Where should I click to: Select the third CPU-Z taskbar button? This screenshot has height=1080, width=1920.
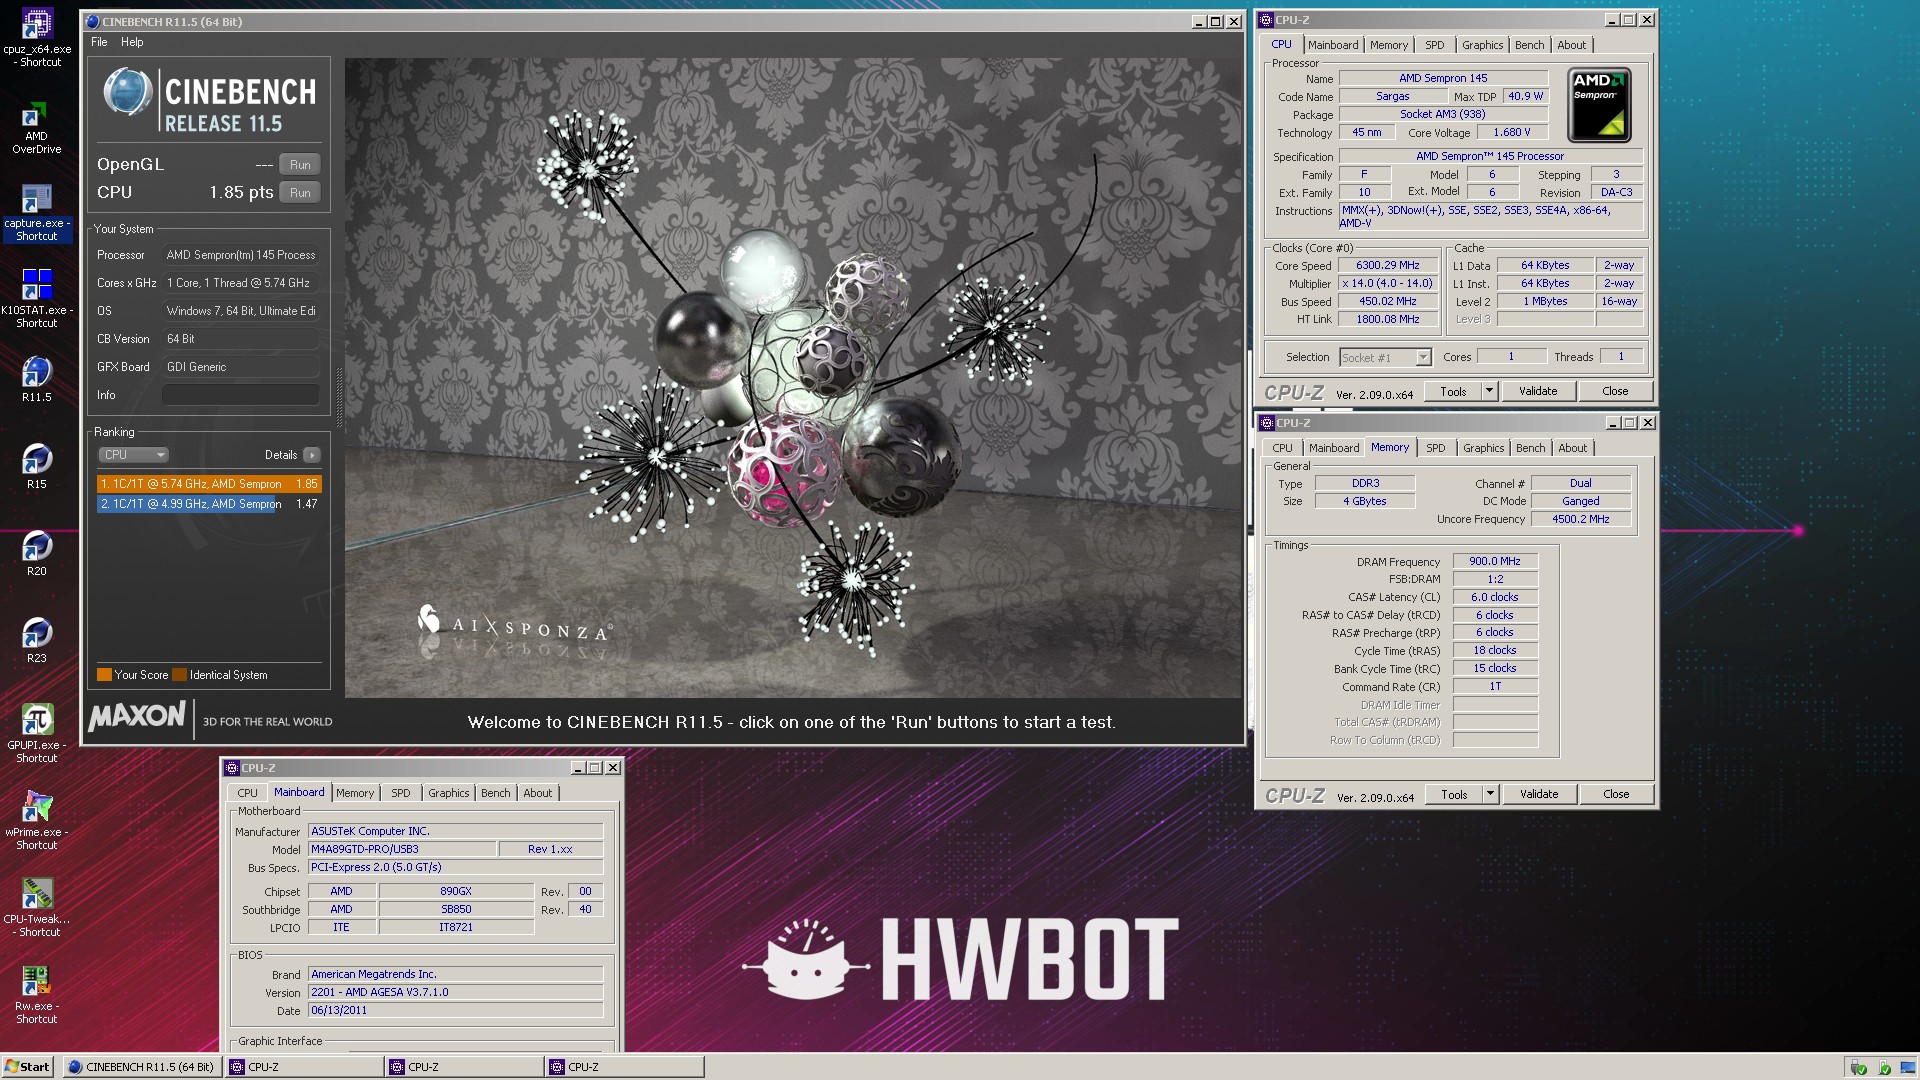[x=625, y=1067]
